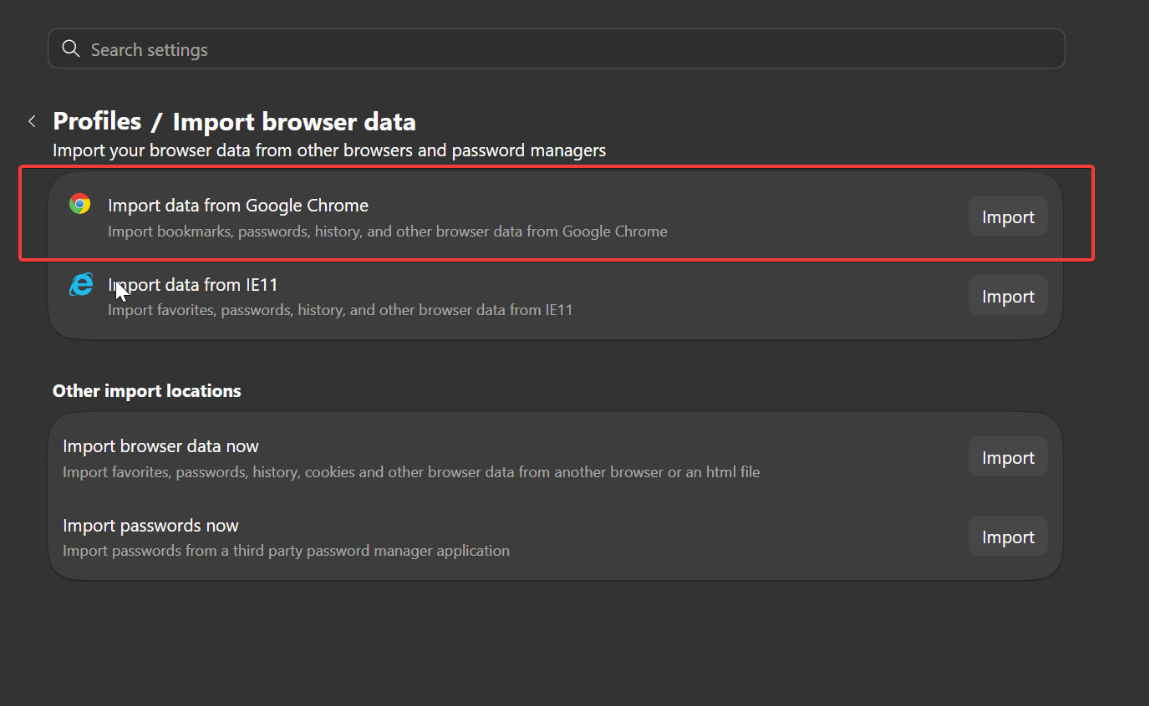Image resolution: width=1149 pixels, height=706 pixels.
Task: Click the Internet Explorer logo icon
Action: pos(81,284)
